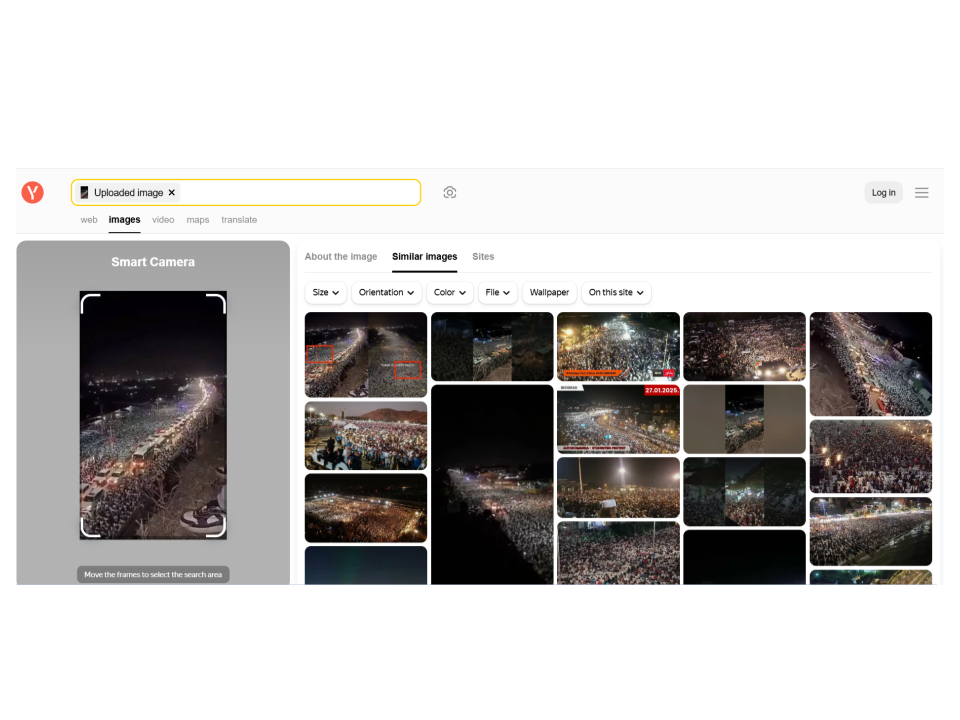Select the Sites tab

pos(483,257)
